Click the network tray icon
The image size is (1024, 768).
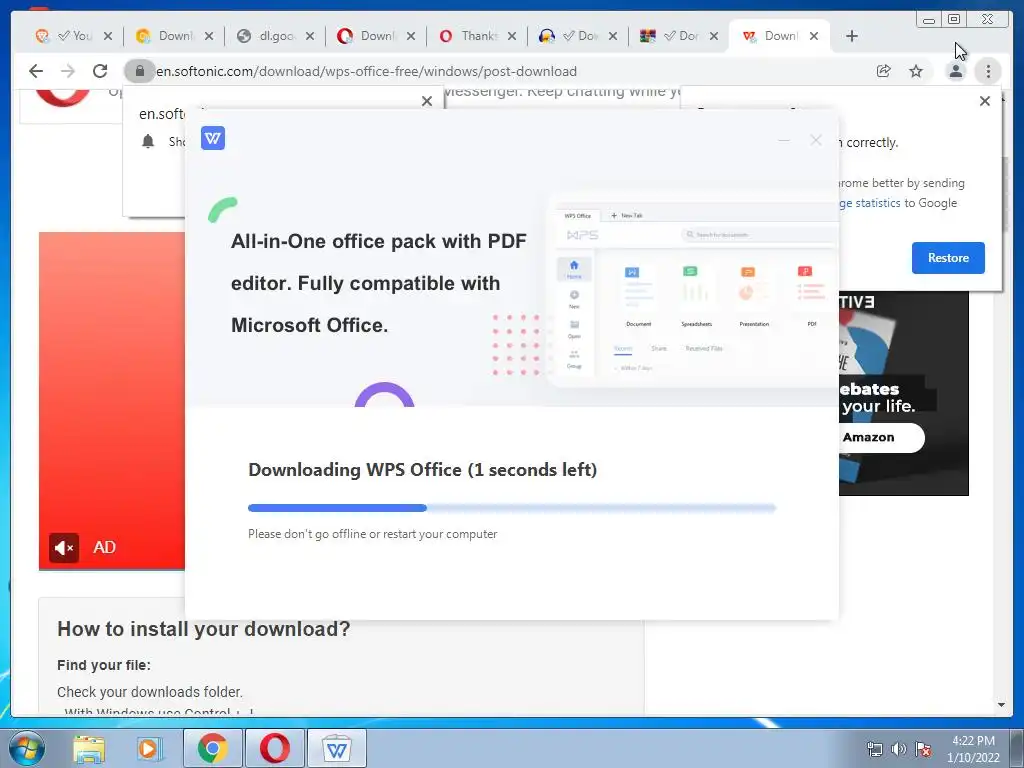pyautogui.click(x=874, y=749)
